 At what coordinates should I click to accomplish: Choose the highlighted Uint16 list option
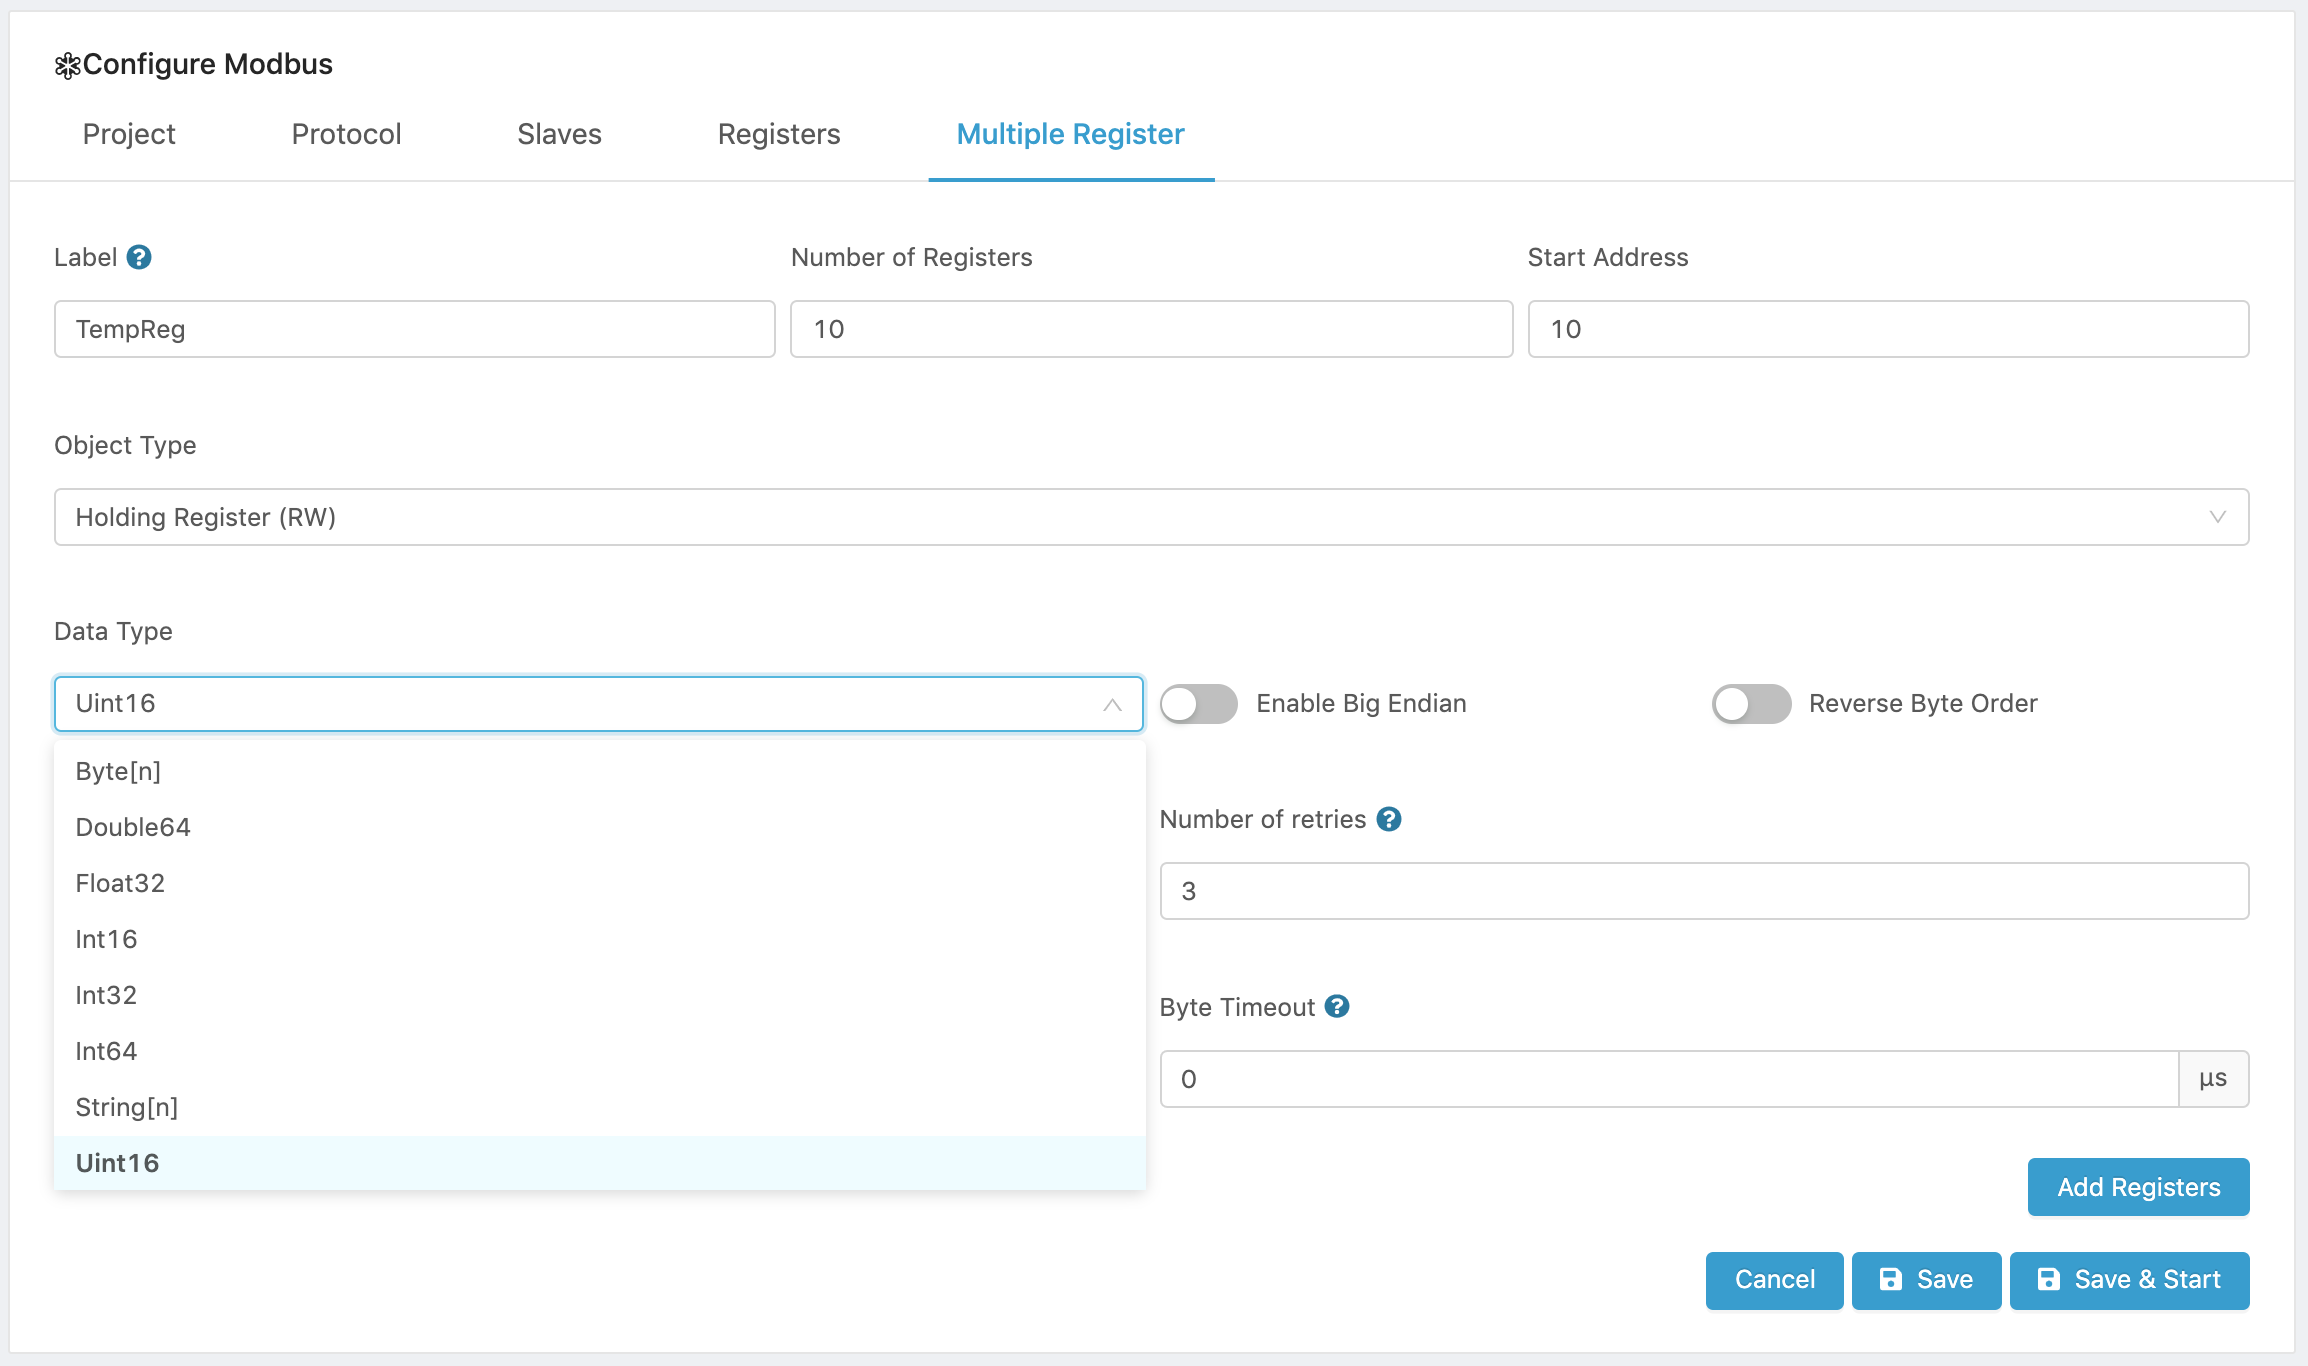(600, 1163)
